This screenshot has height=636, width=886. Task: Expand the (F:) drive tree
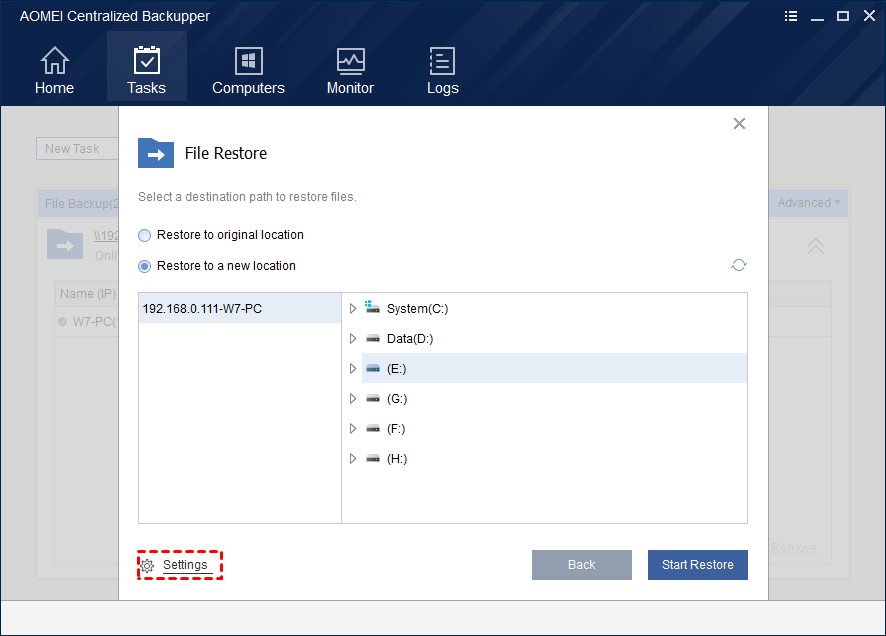pyautogui.click(x=353, y=428)
